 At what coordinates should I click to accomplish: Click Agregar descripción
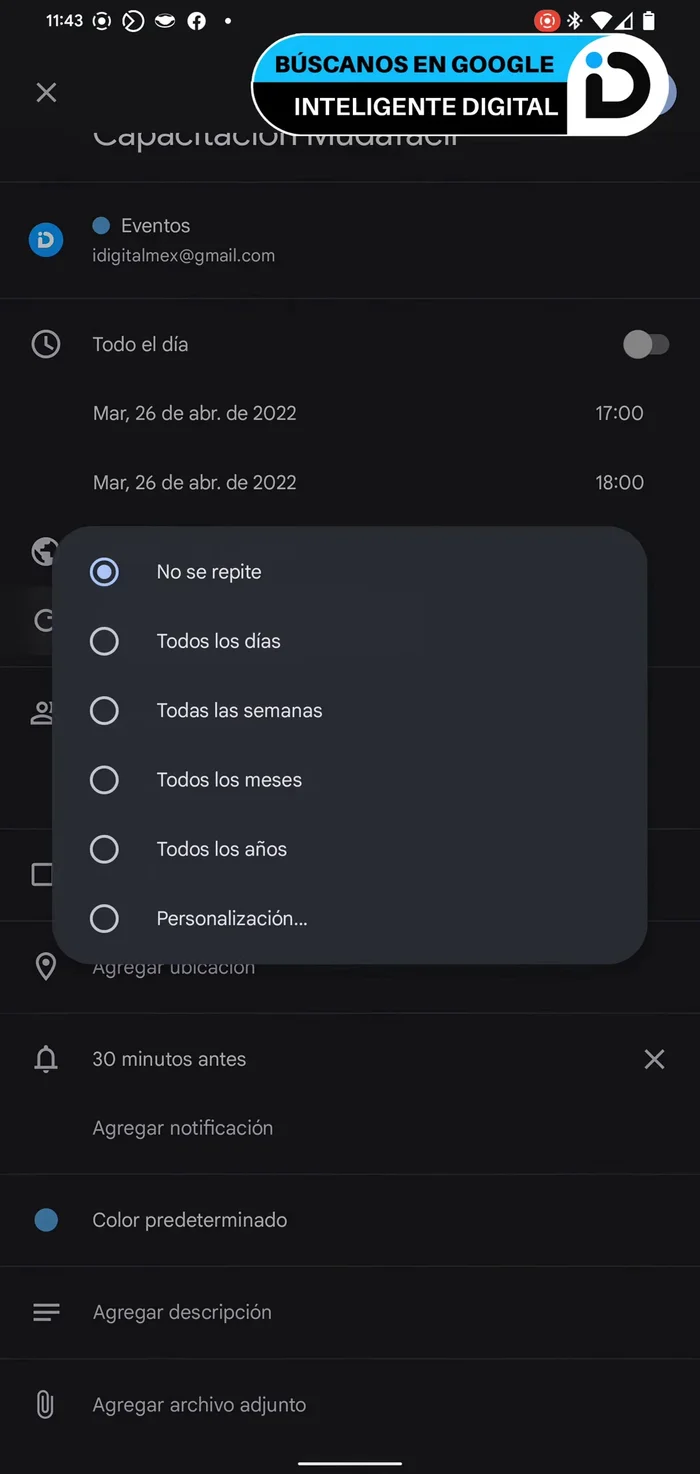(x=180, y=1311)
